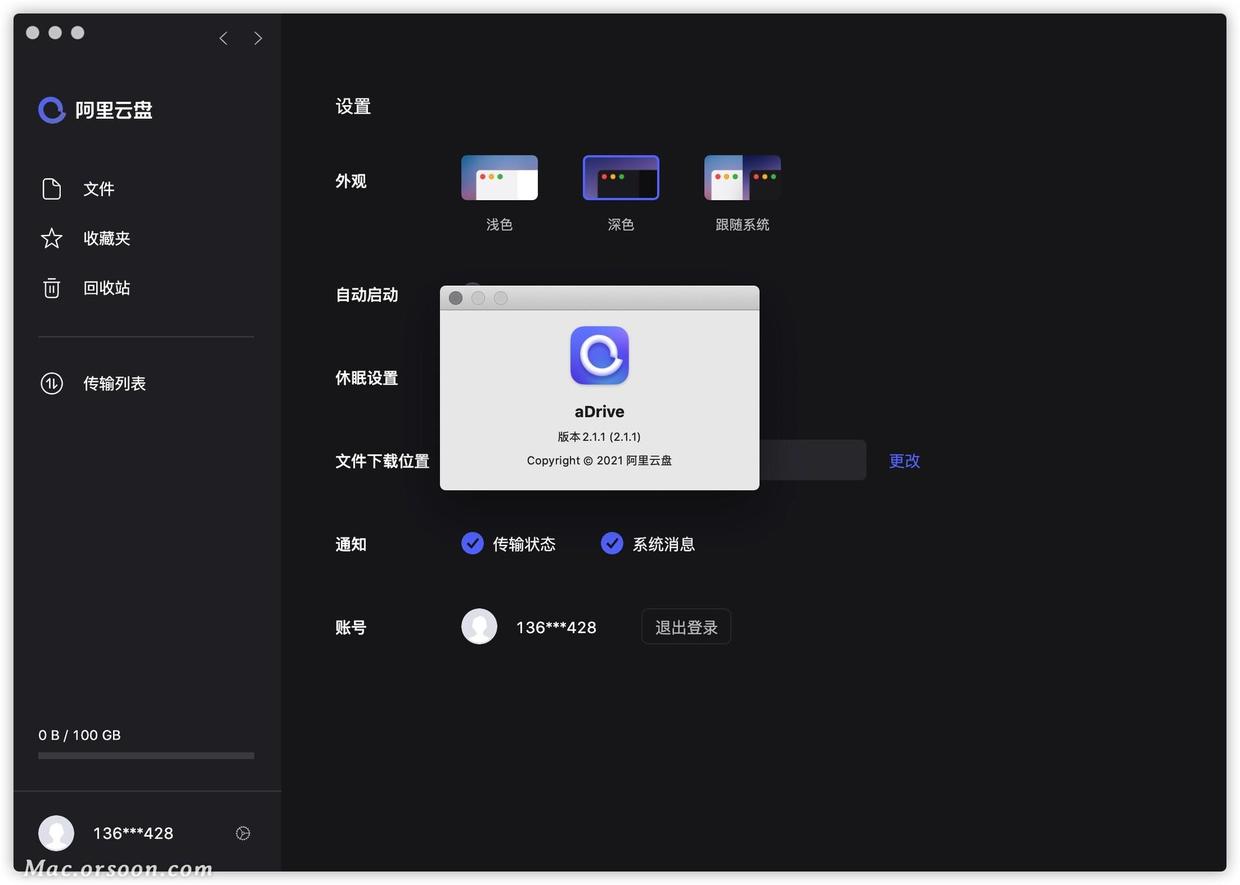Open the 回收站 trash icon
This screenshot has width=1240, height=885.
(52, 288)
